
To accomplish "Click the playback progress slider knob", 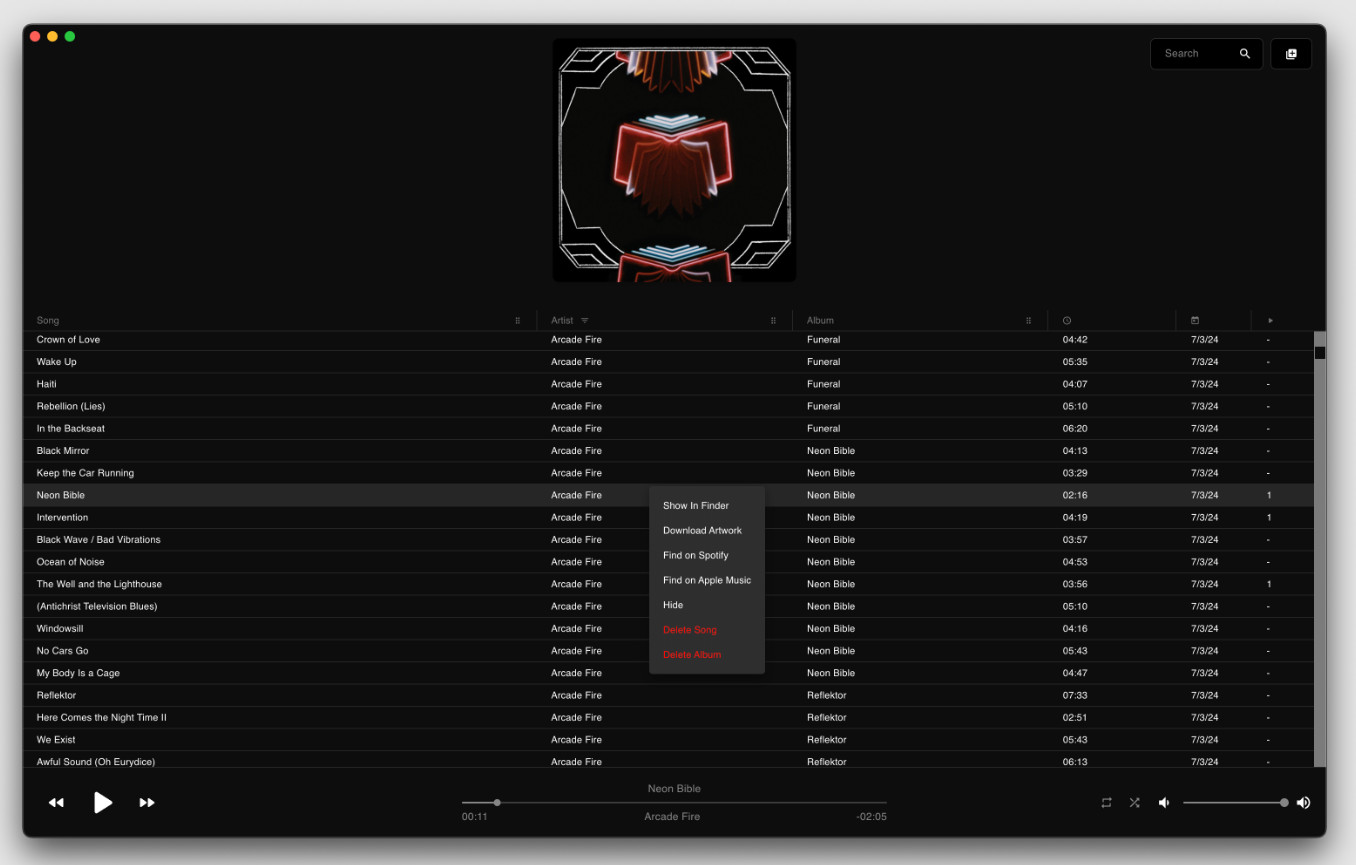I will pyautogui.click(x=497, y=802).
